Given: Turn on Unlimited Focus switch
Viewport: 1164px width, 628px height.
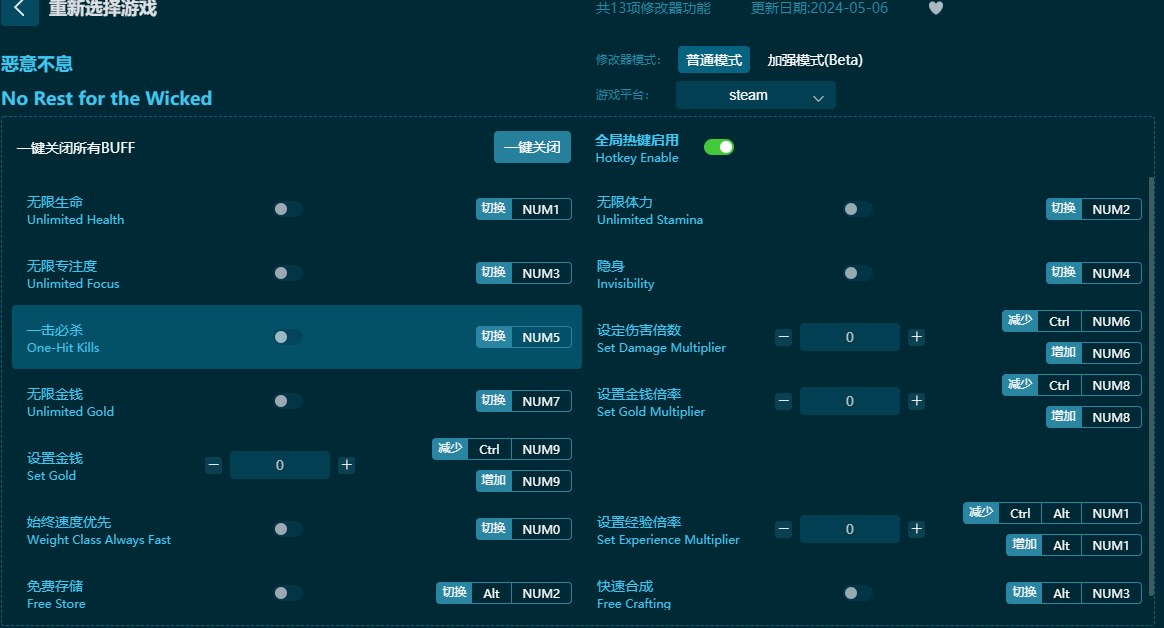Looking at the screenshot, I should click(287, 273).
